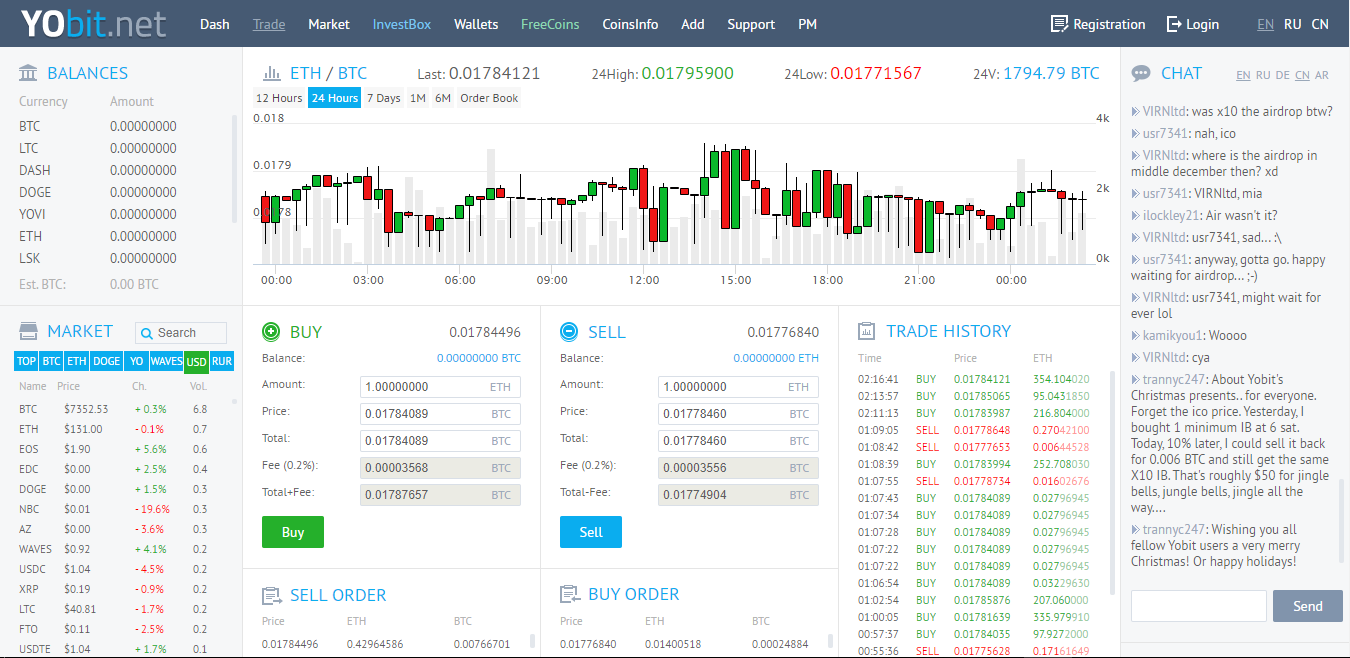The image size is (1350, 658).
Task: Click reply arrow beside ilockley21 message
Action: tap(1135, 216)
